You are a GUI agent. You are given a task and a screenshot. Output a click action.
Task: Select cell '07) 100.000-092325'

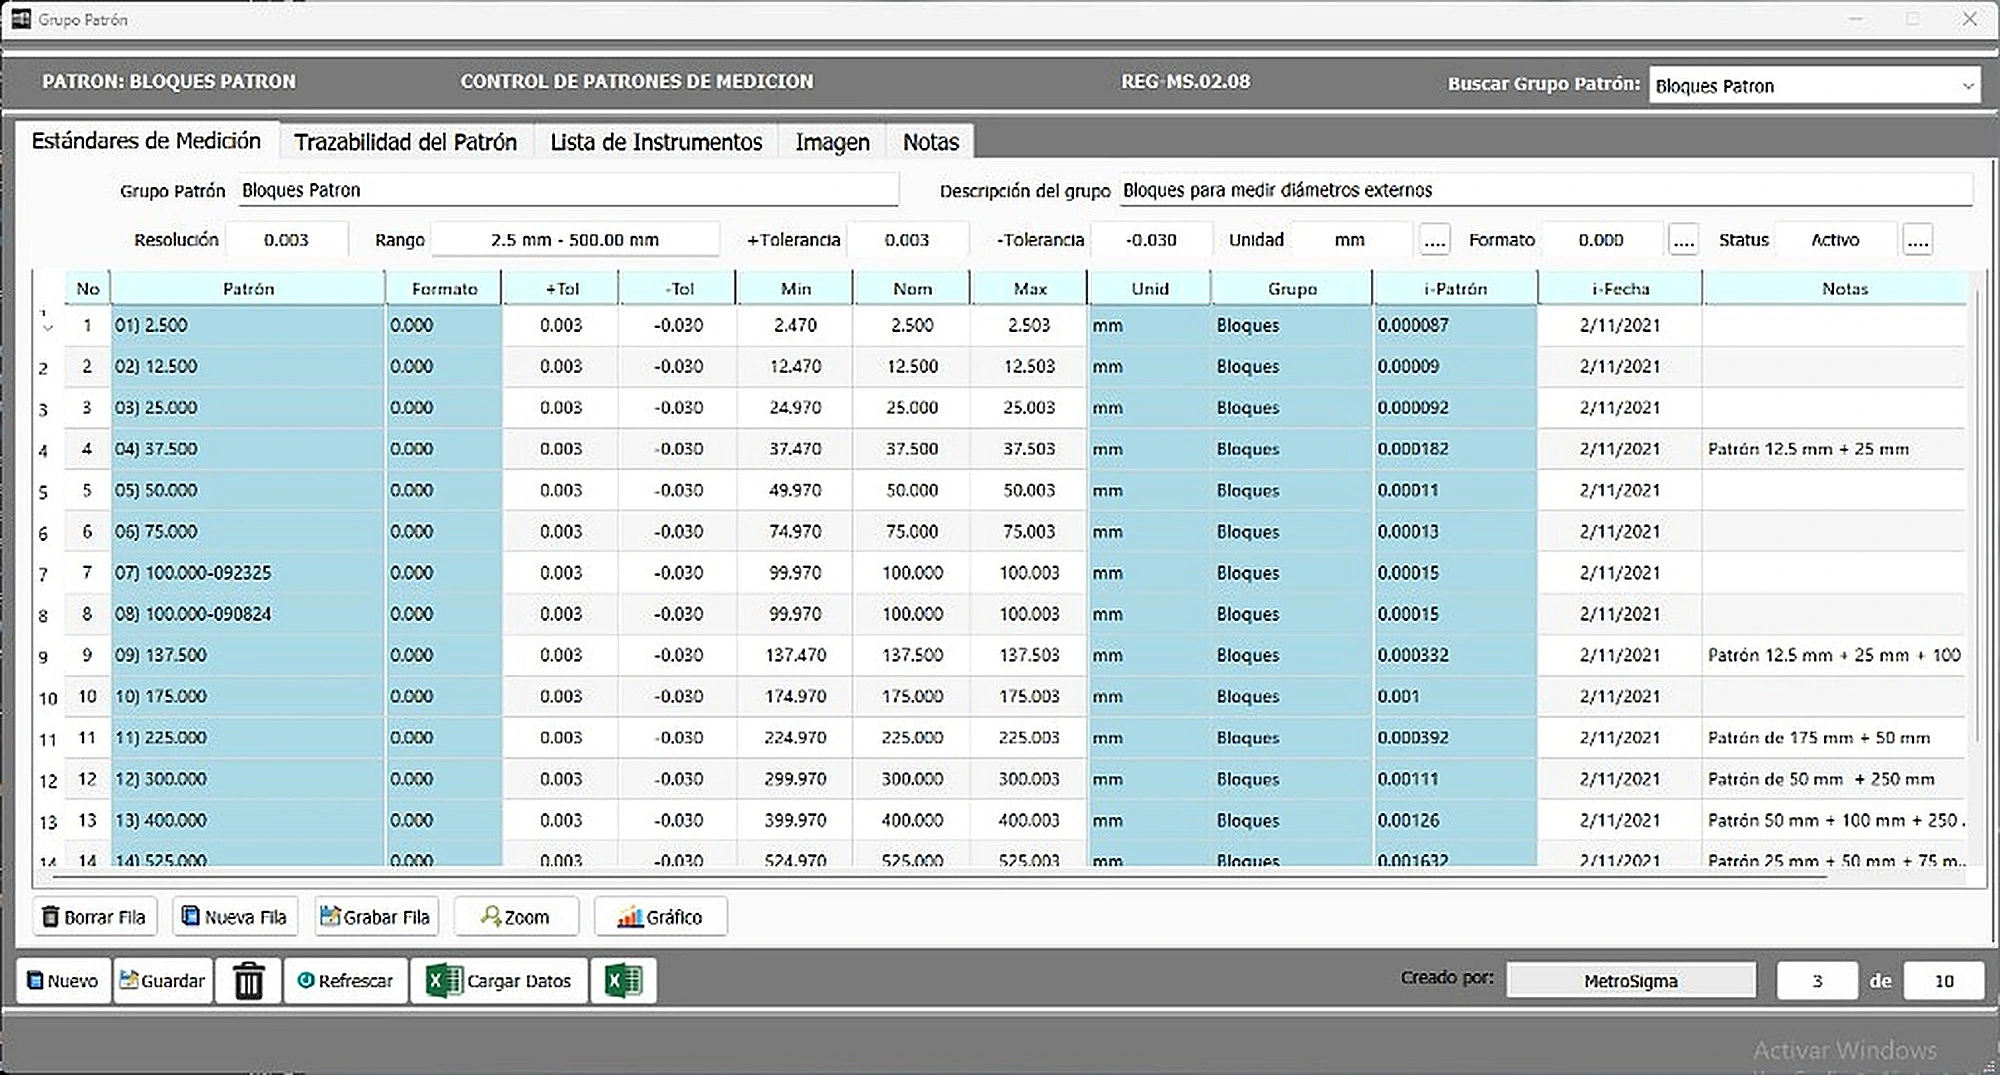(248, 573)
